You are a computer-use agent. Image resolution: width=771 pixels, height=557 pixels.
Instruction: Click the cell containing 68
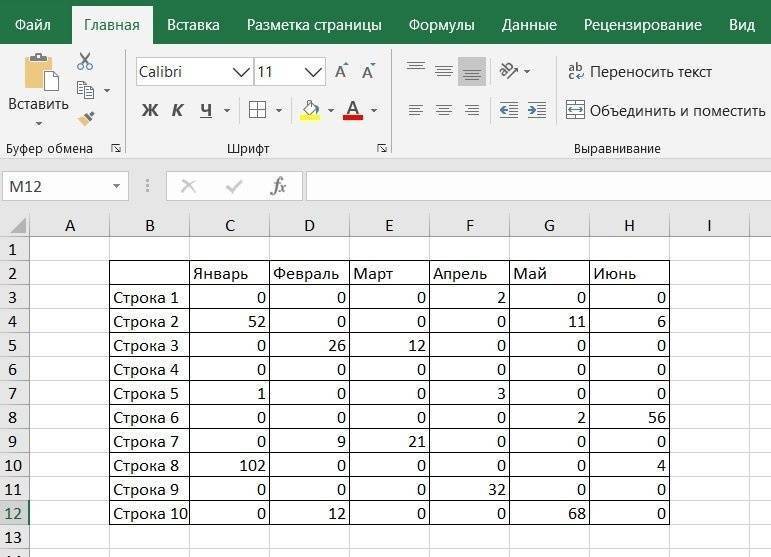click(549, 513)
